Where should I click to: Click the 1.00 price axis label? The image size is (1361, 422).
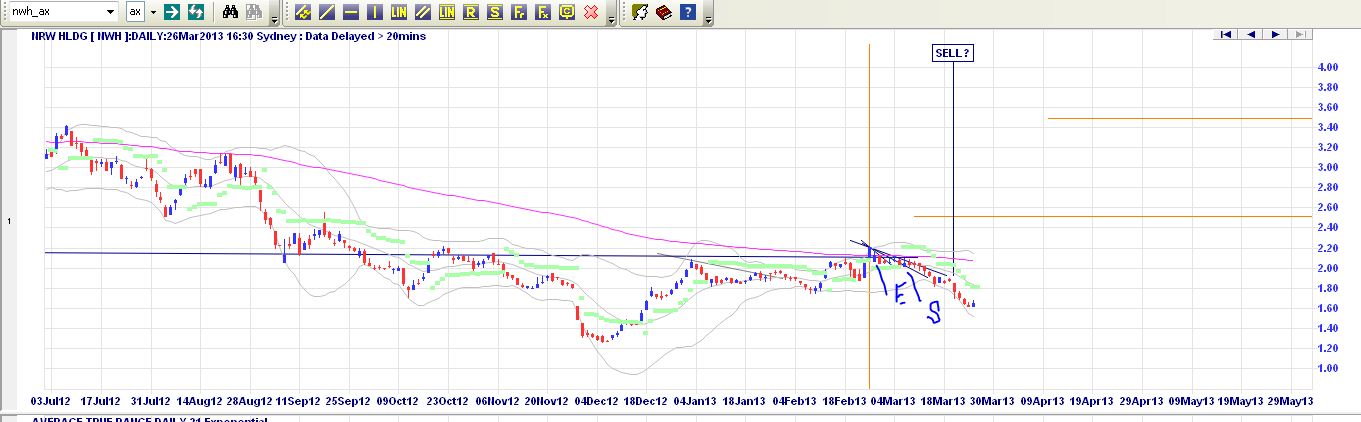(x=1328, y=368)
